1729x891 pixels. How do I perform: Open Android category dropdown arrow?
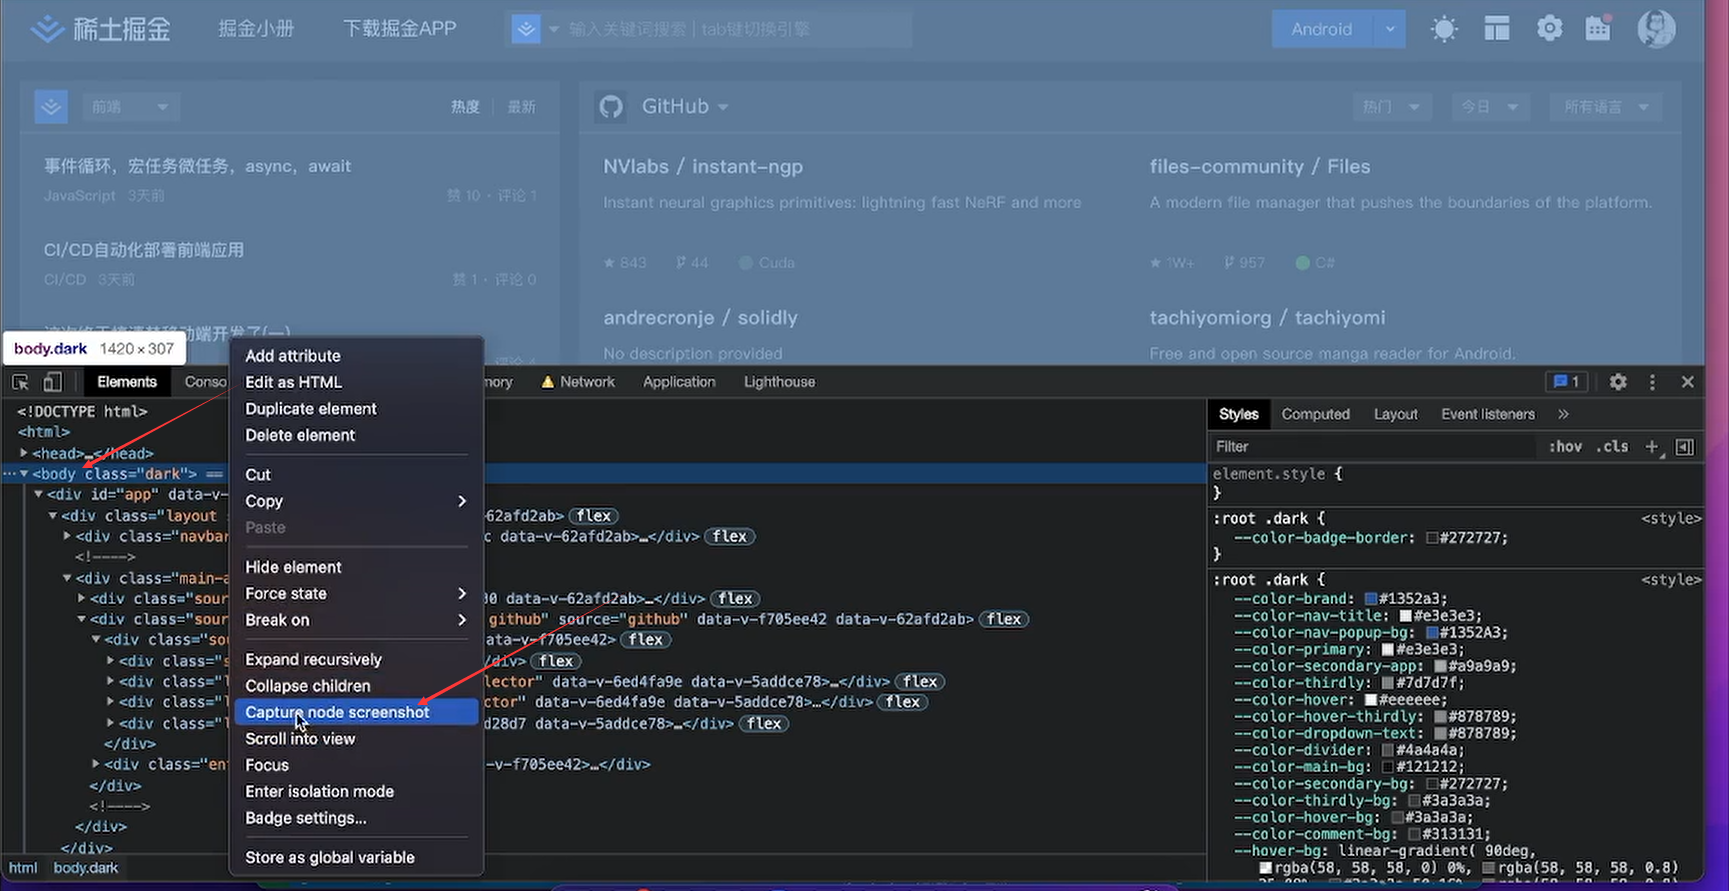coord(1390,29)
